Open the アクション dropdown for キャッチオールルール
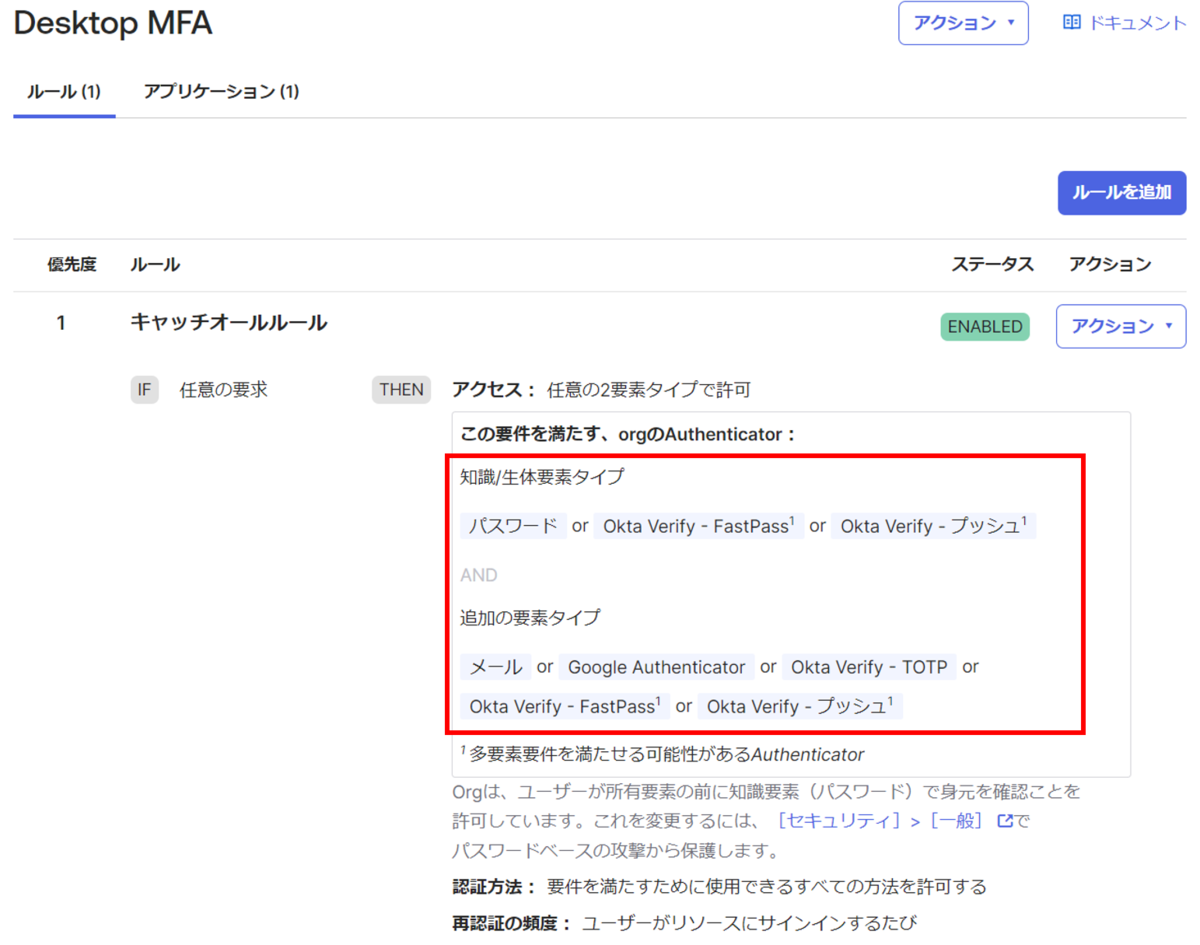 tap(1121, 327)
